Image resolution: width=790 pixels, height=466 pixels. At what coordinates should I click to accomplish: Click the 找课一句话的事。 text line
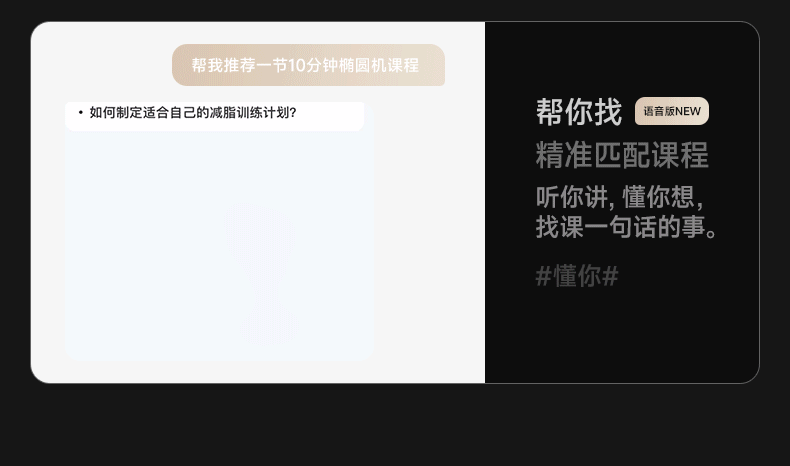(x=626, y=227)
